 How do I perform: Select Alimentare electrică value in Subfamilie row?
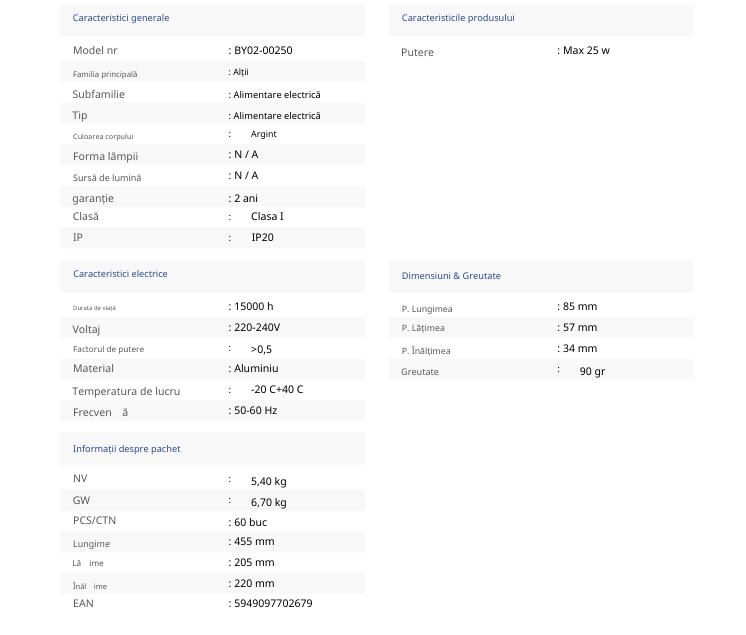click(277, 95)
